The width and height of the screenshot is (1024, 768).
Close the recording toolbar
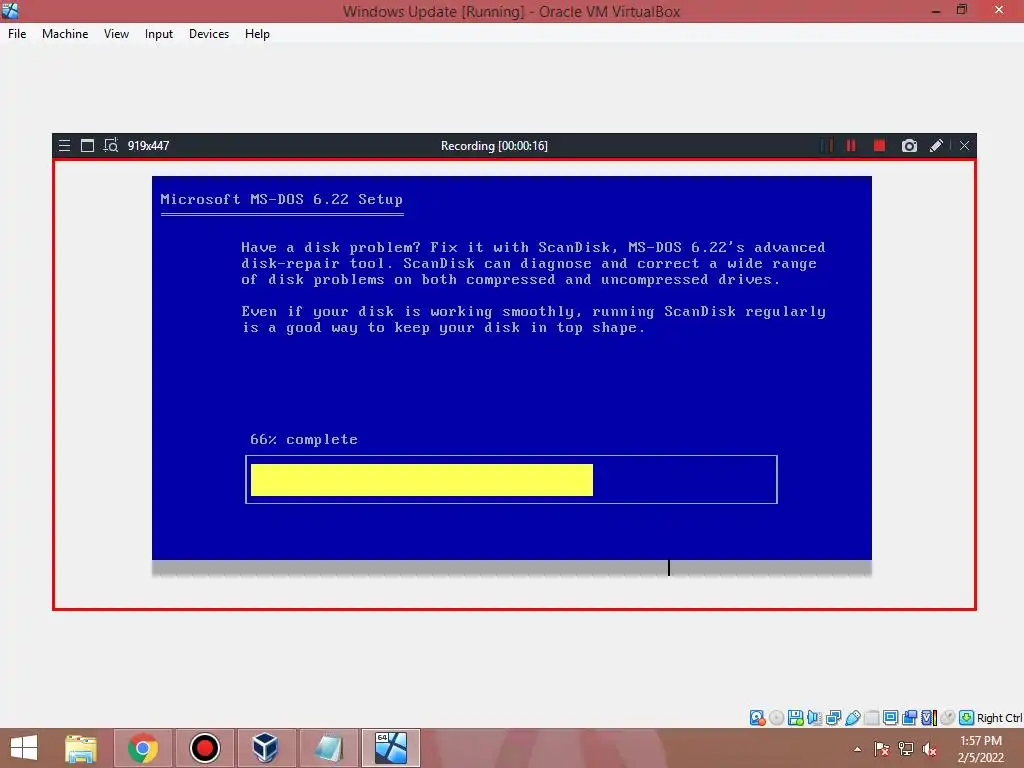click(964, 146)
